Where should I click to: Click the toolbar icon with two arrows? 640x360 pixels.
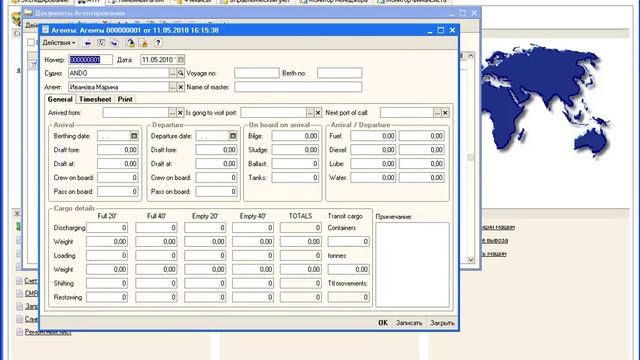pyautogui.click(x=114, y=43)
